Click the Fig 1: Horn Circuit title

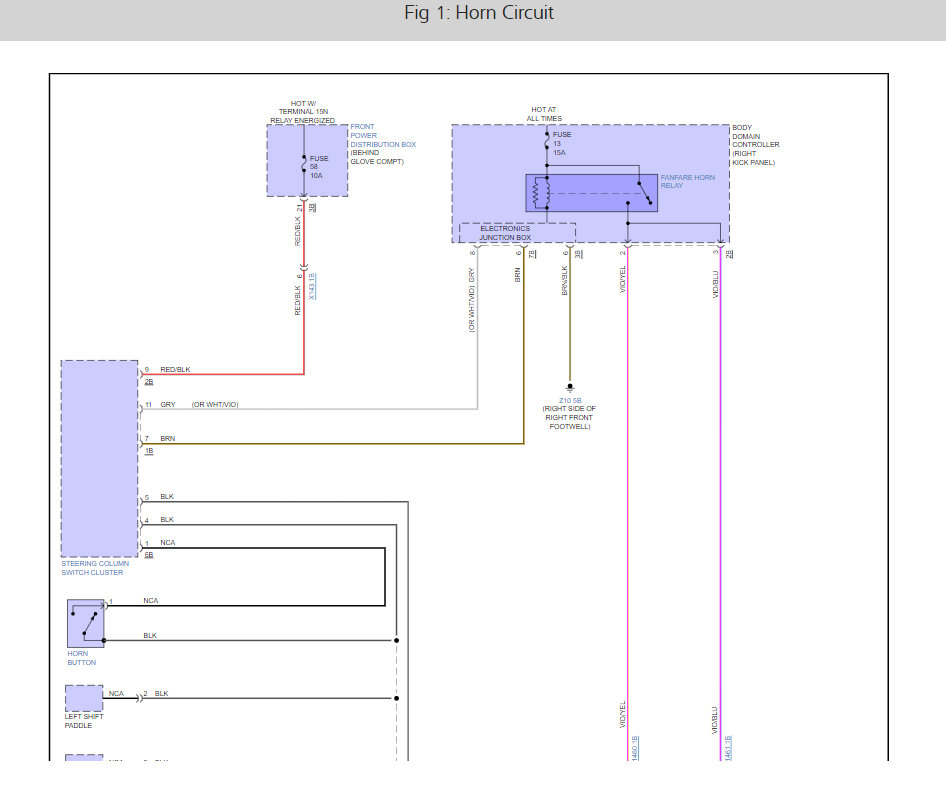pyautogui.click(x=478, y=13)
